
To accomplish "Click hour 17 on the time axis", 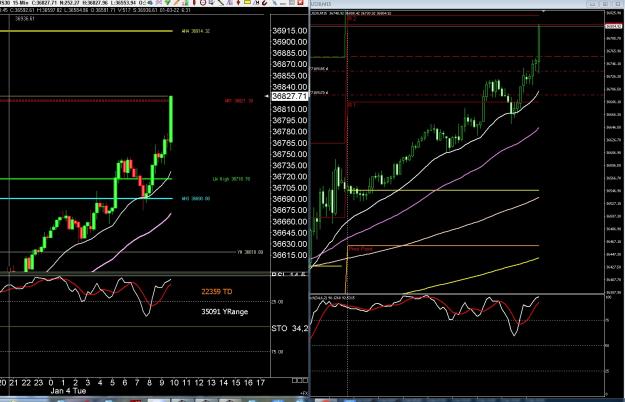I will click(x=260, y=382).
